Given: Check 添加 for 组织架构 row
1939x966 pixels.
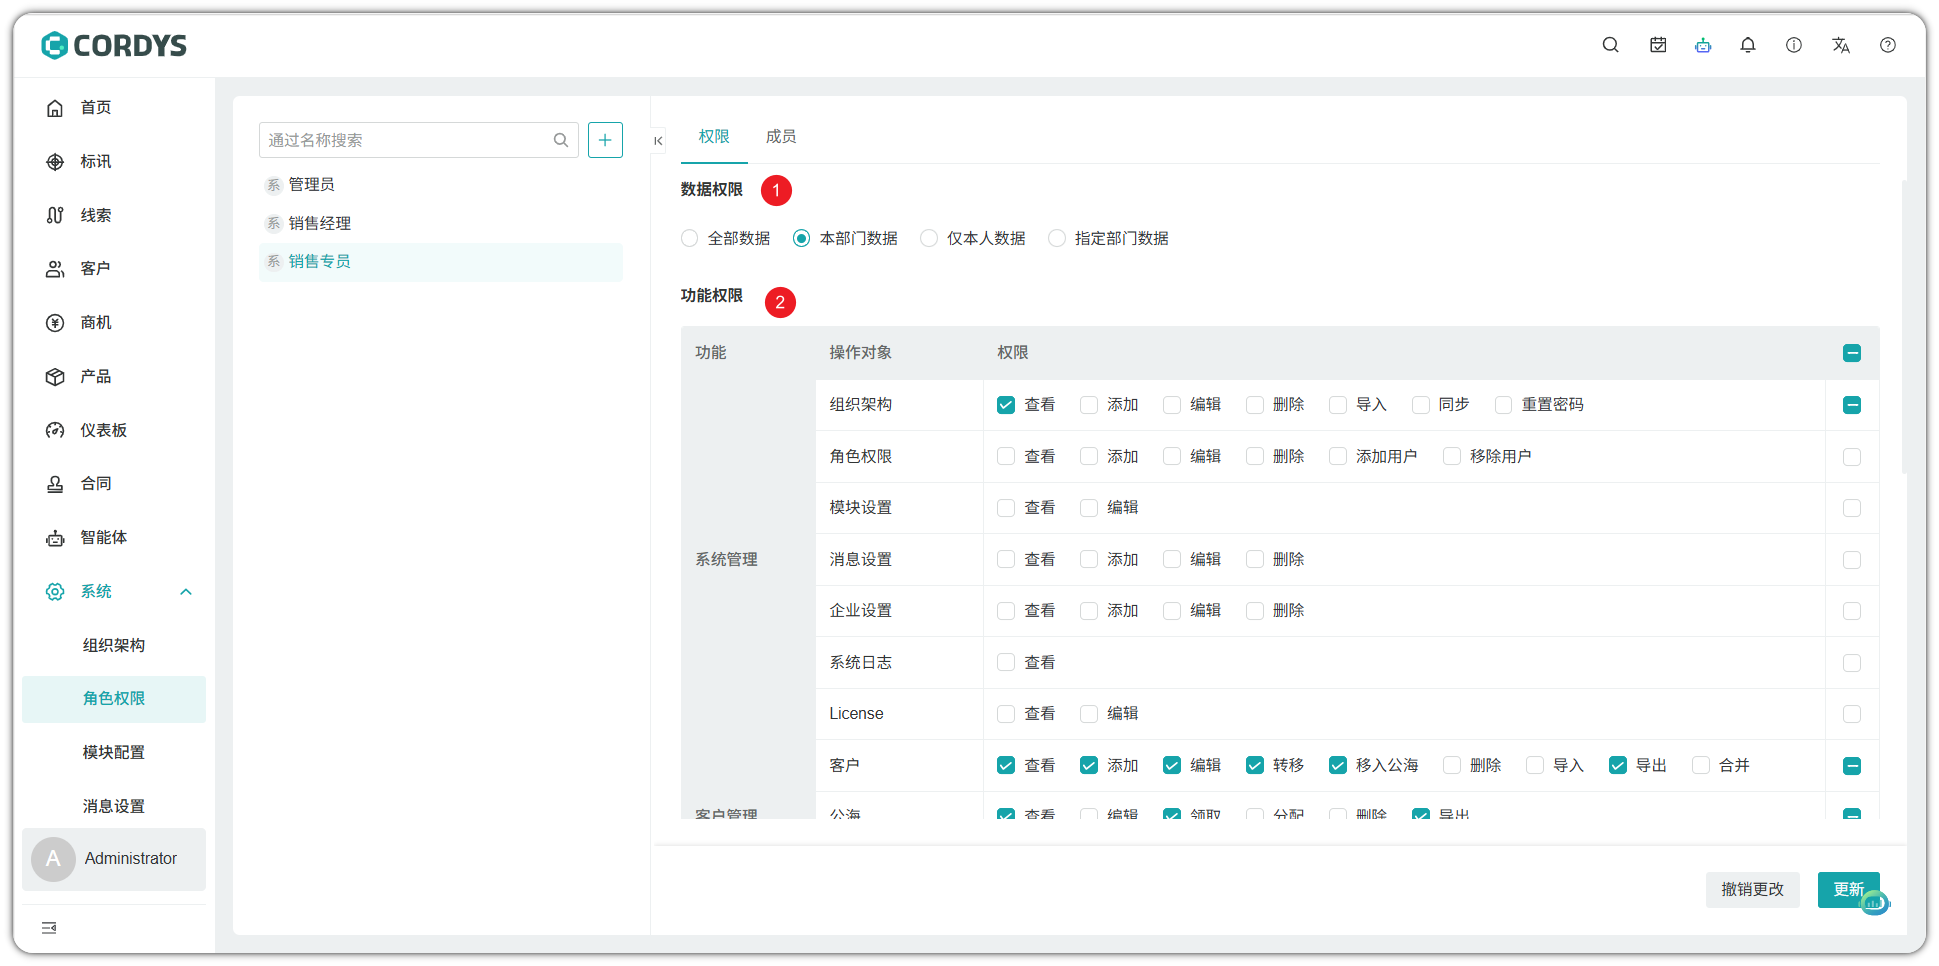Looking at the screenshot, I should point(1089,405).
